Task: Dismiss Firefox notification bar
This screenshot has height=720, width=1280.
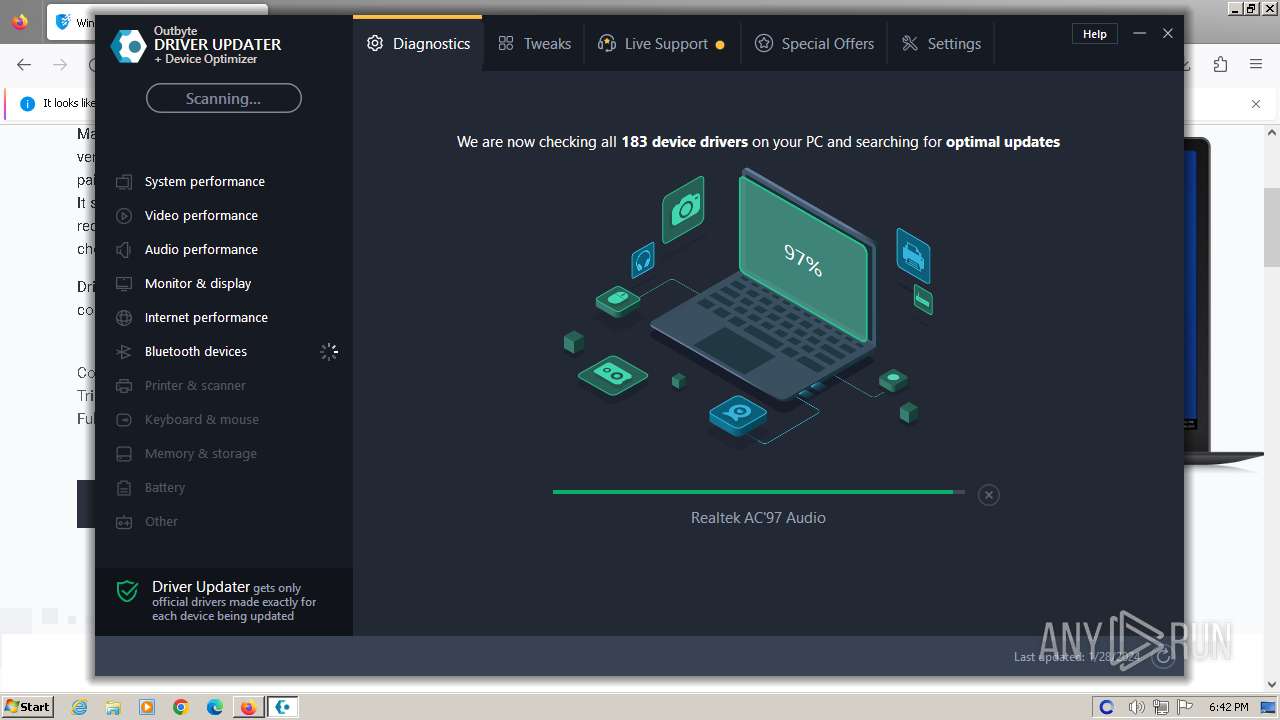Action: 1256,104
